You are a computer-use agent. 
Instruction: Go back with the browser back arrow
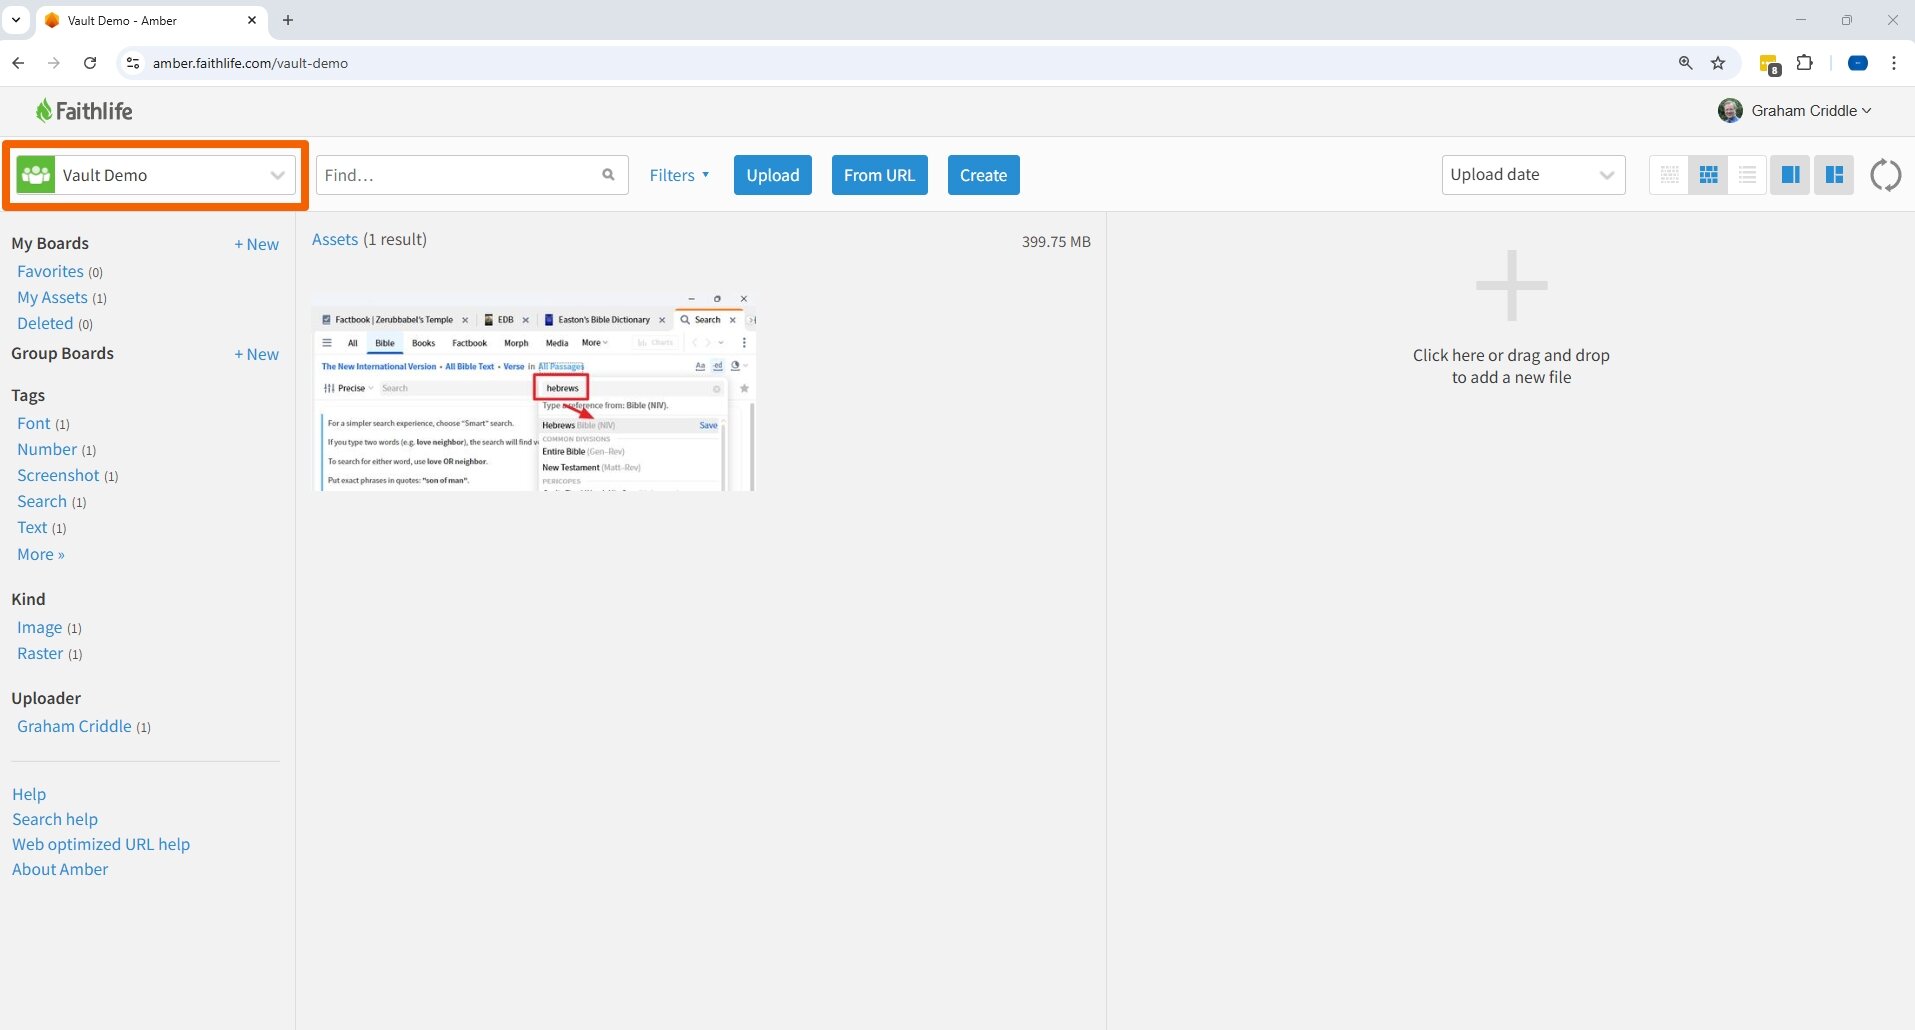18,63
